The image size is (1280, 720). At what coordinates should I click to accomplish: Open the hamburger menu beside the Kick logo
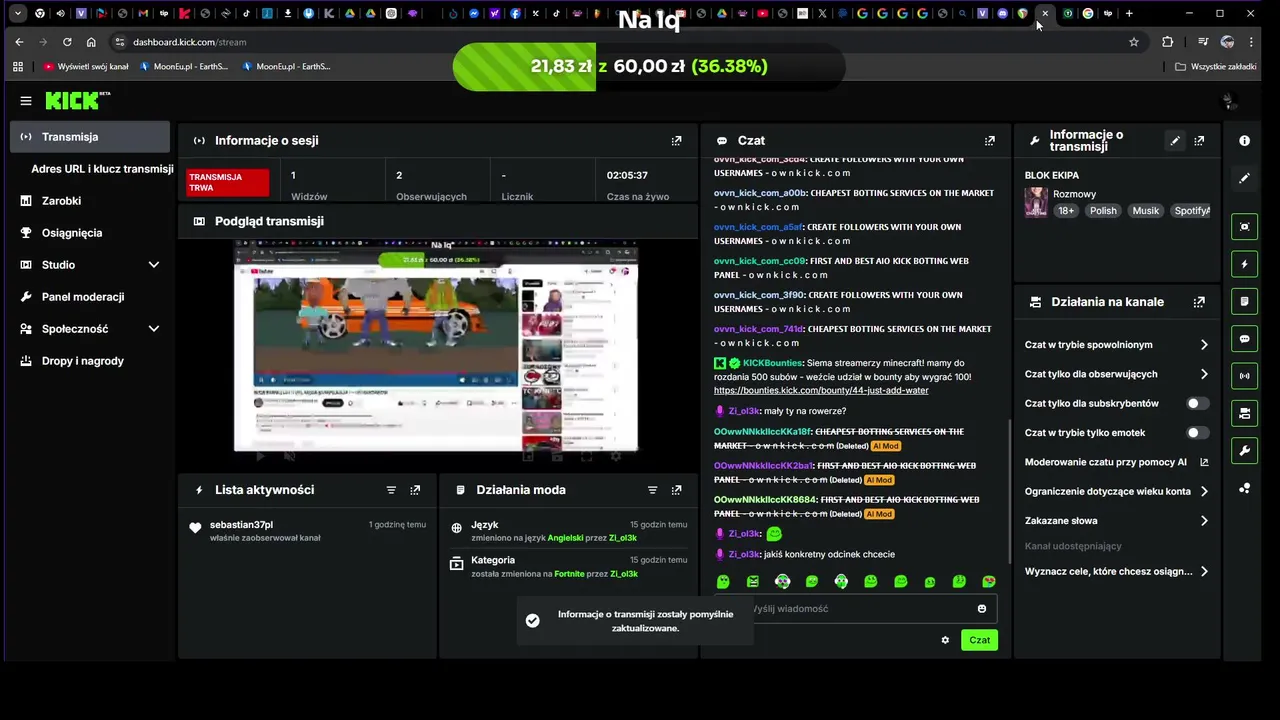click(26, 101)
